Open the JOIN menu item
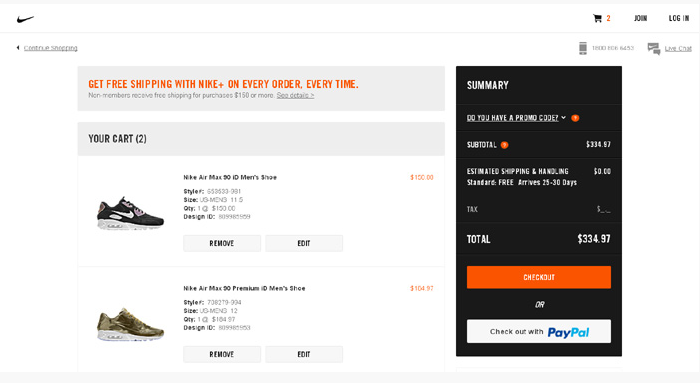The width and height of the screenshot is (700, 383). pyautogui.click(x=640, y=18)
